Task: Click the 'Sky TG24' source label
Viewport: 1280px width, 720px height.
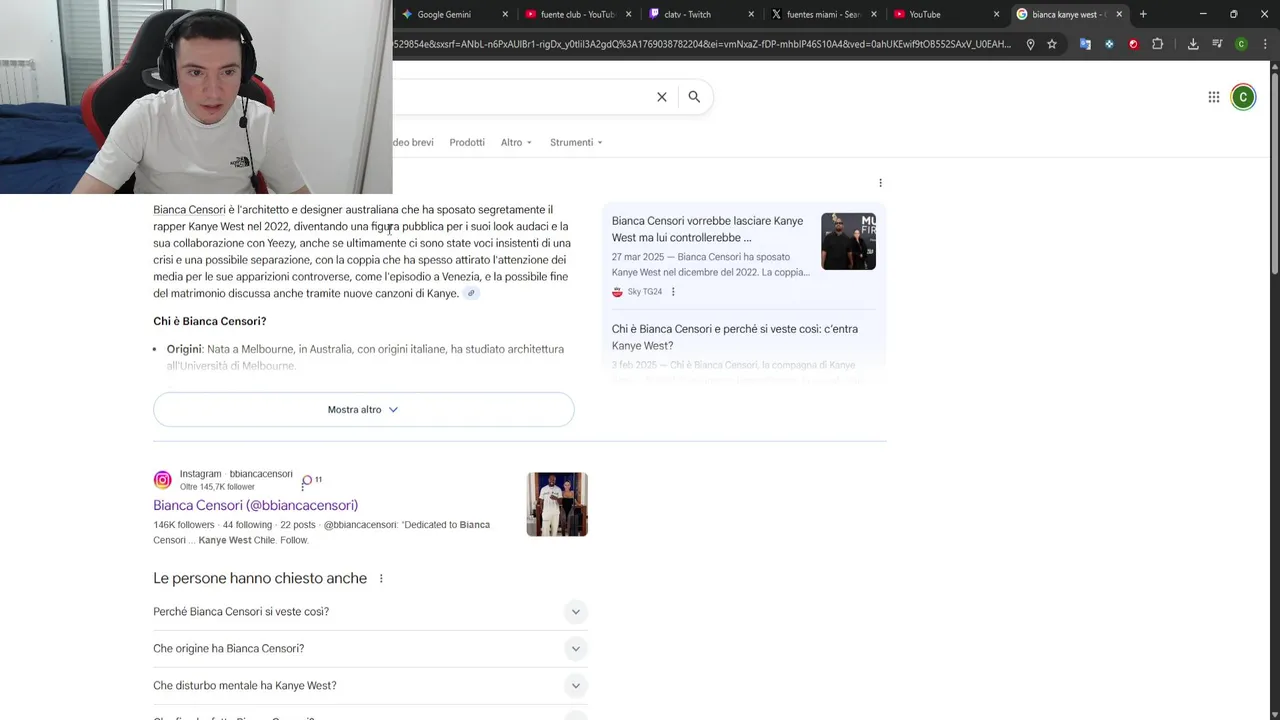Action: [644, 292]
